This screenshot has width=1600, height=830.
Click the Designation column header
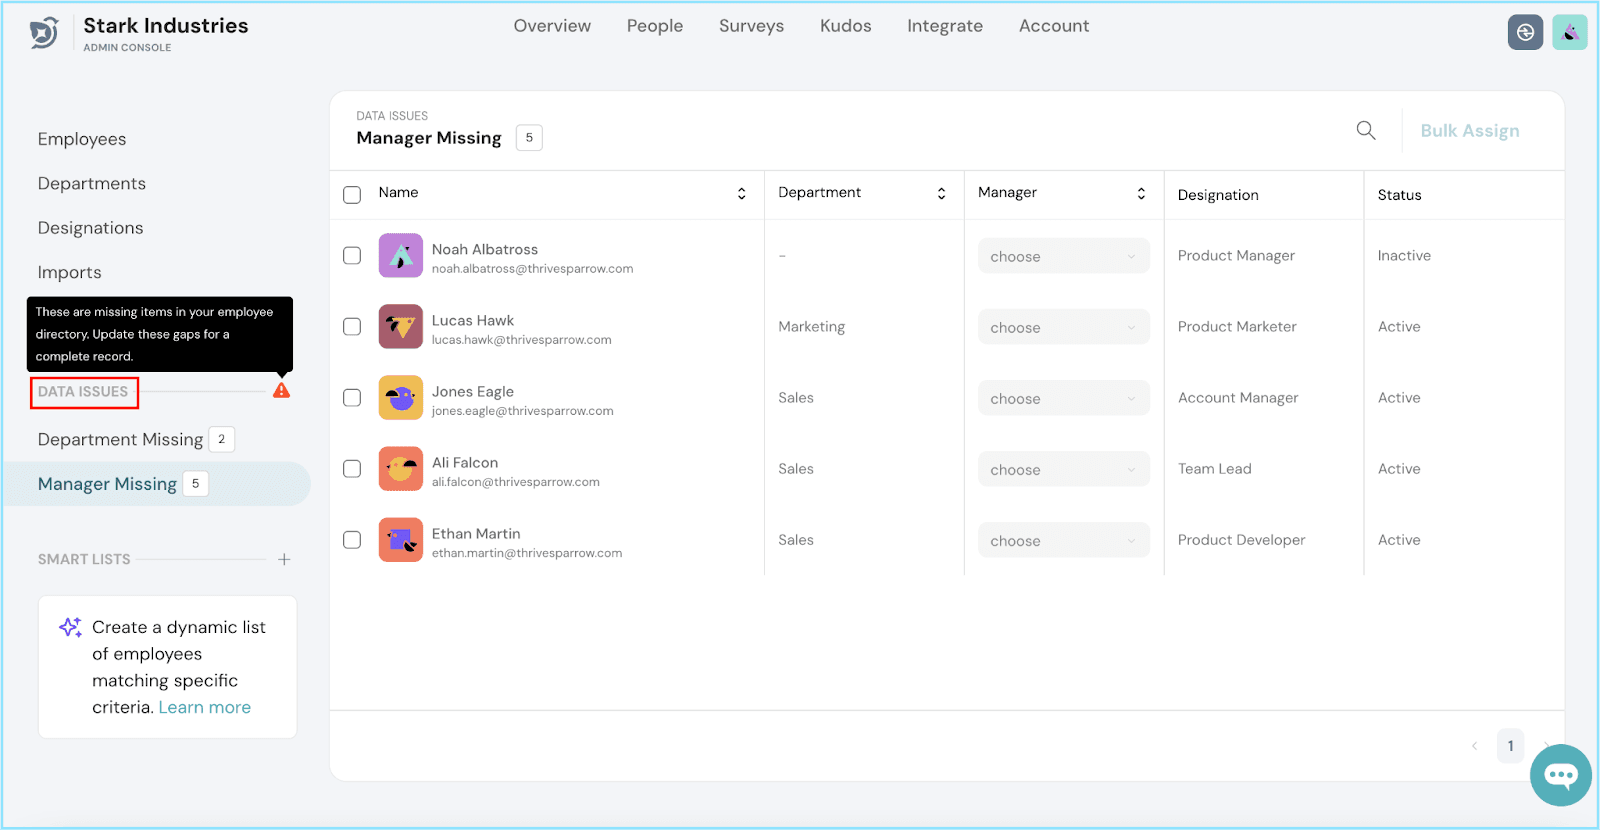tap(1218, 195)
